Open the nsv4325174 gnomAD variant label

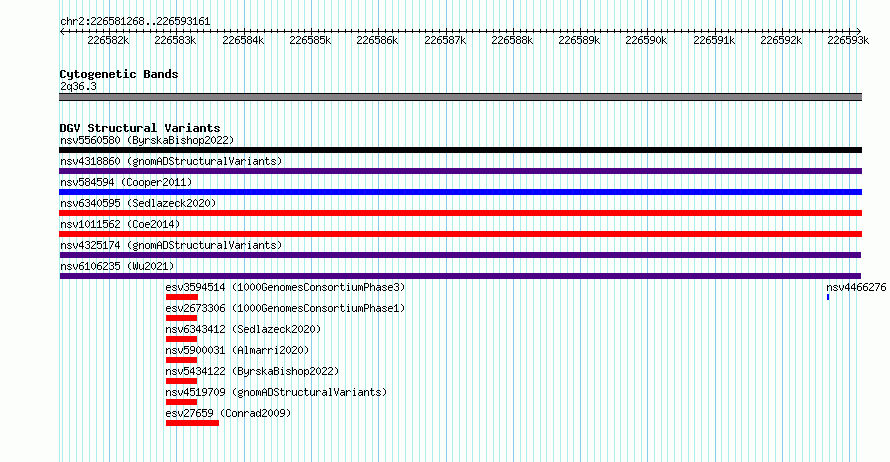pos(171,245)
